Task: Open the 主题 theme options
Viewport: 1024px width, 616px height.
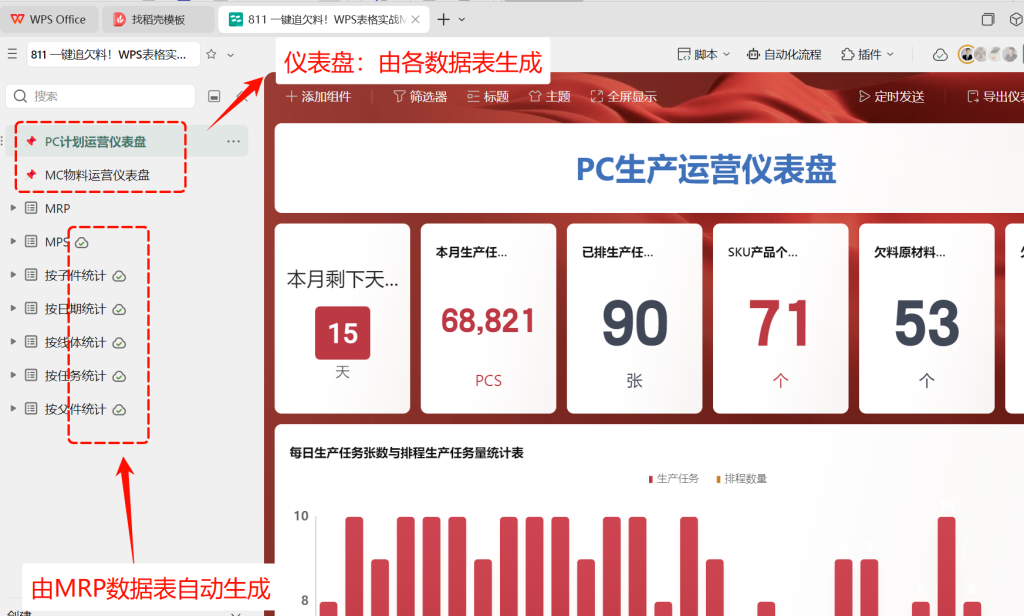Action: (549, 97)
